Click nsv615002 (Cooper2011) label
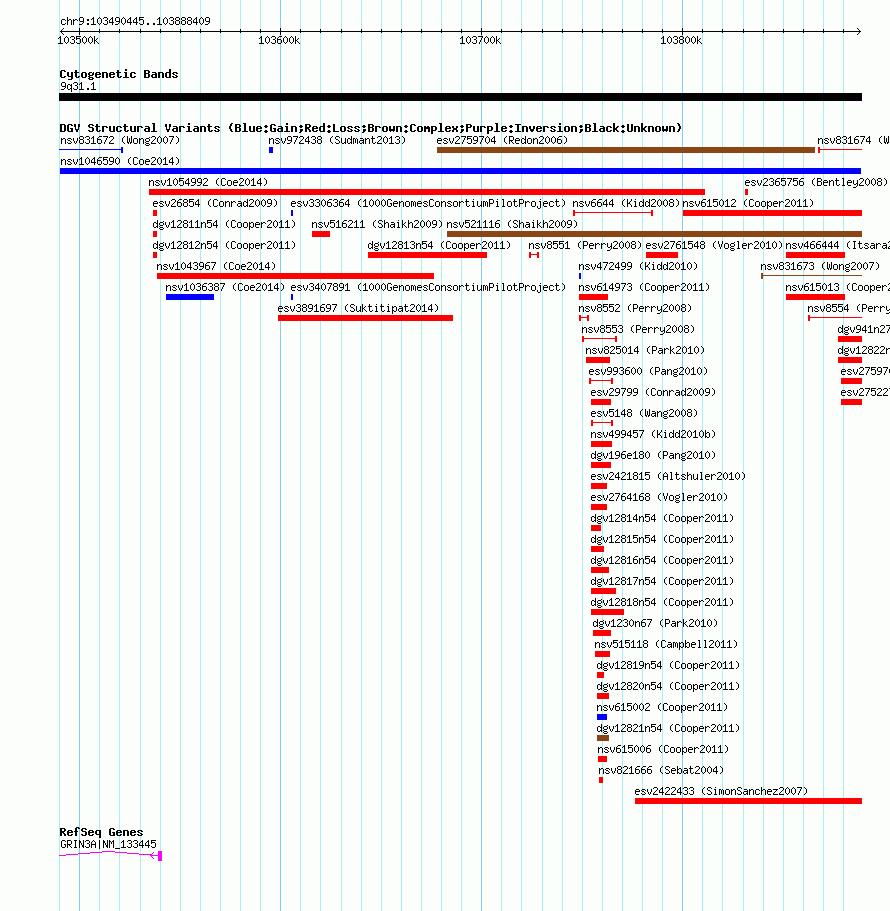Viewport: 890px width, 911px height. tap(662, 707)
